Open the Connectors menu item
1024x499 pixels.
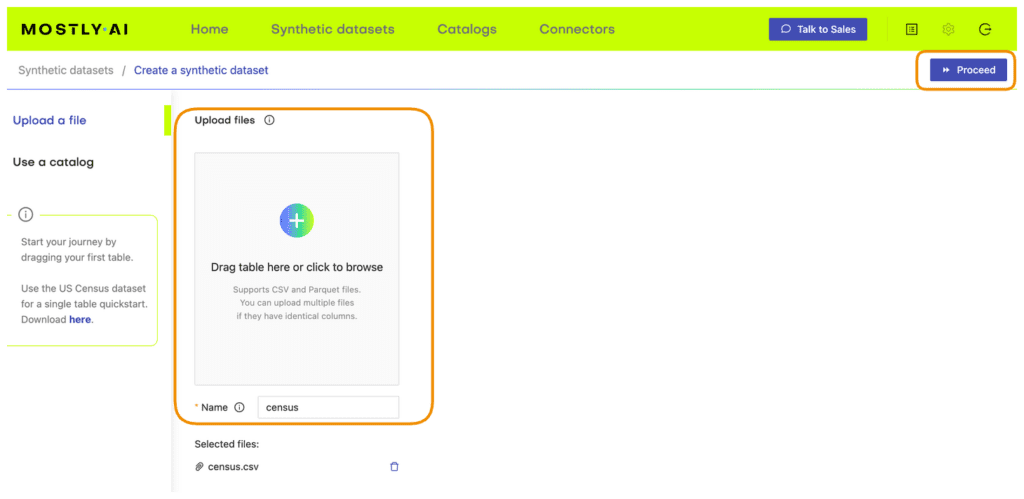tap(577, 29)
